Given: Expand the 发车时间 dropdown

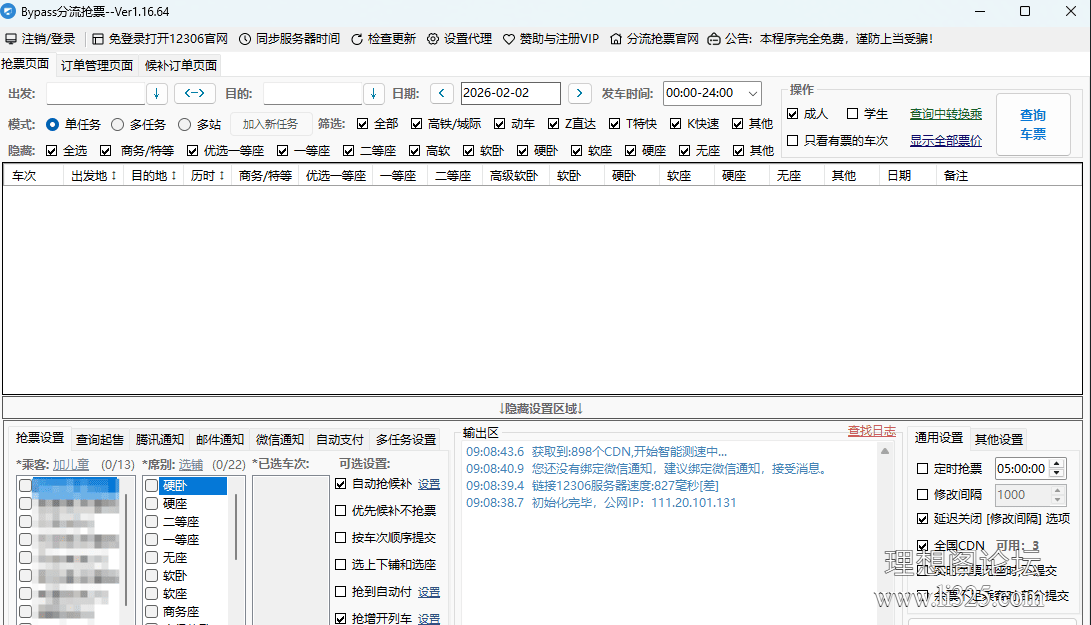Looking at the screenshot, I should [752, 93].
